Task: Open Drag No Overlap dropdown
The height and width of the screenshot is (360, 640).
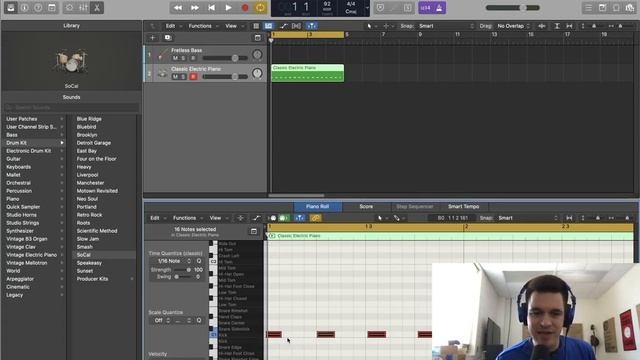Action: [513, 26]
